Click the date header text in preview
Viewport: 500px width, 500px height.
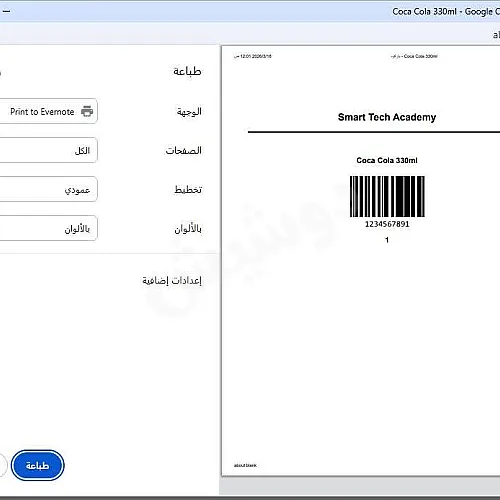[253, 56]
